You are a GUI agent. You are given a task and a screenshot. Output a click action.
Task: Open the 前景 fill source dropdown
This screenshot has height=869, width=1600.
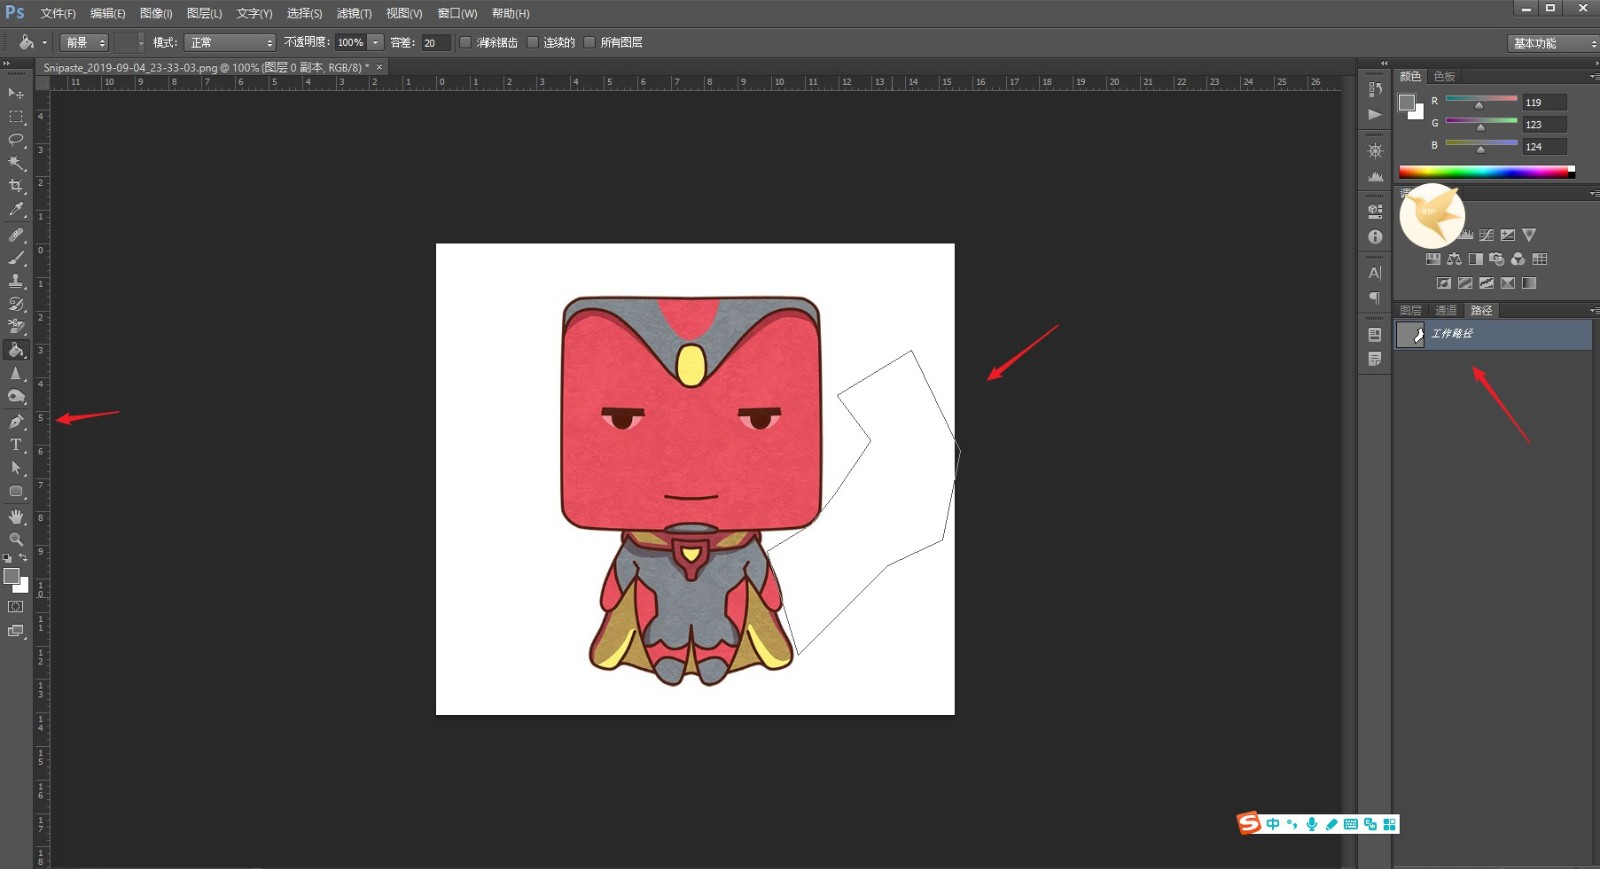[84, 42]
